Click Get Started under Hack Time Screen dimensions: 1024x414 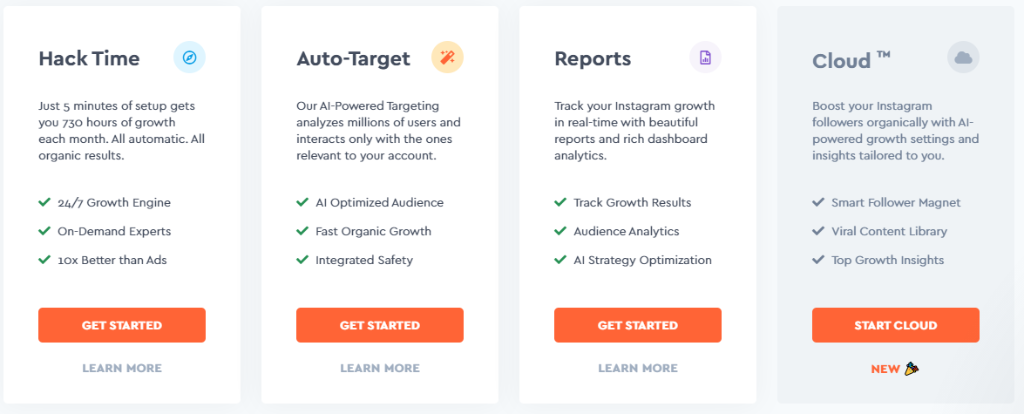[x=122, y=325]
